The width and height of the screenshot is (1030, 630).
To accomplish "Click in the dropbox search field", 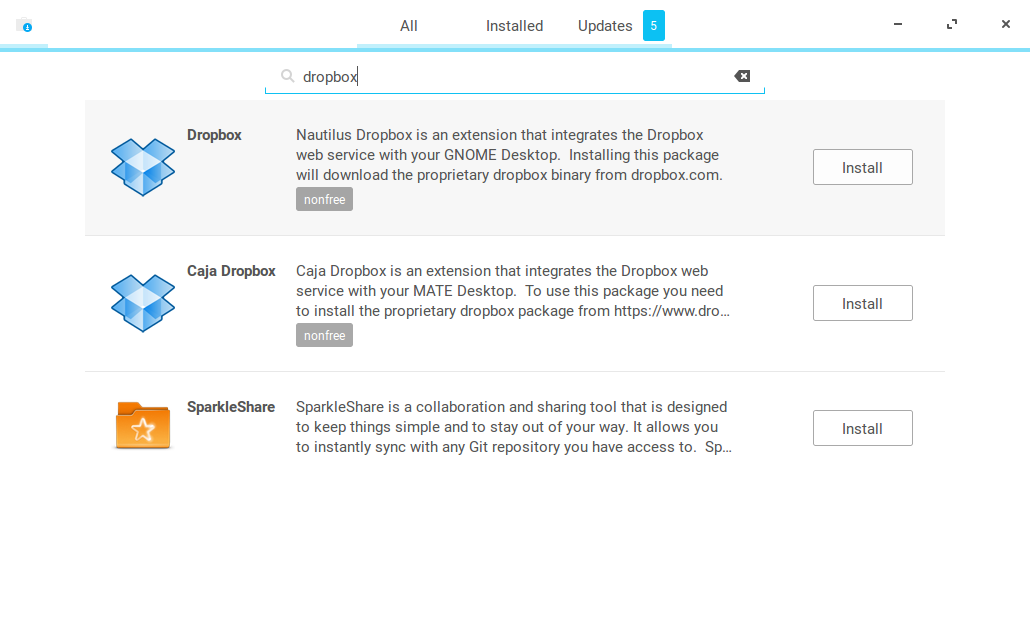I will pyautogui.click(x=514, y=77).
